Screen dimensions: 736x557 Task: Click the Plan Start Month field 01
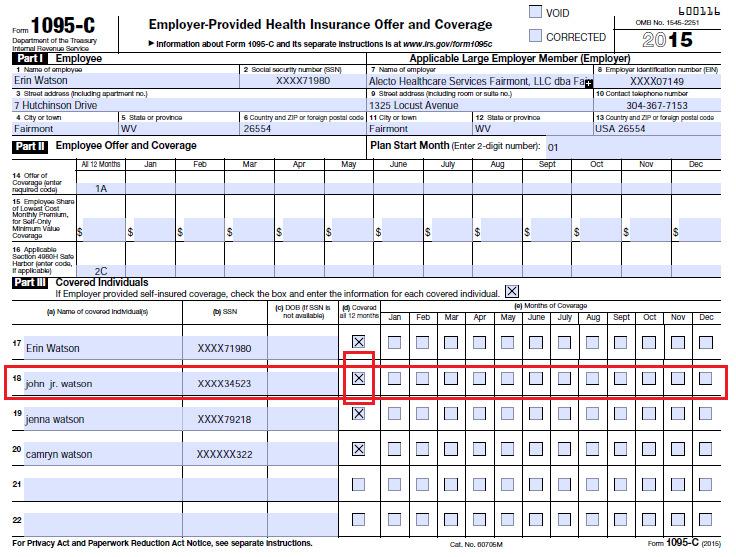[x=632, y=147]
